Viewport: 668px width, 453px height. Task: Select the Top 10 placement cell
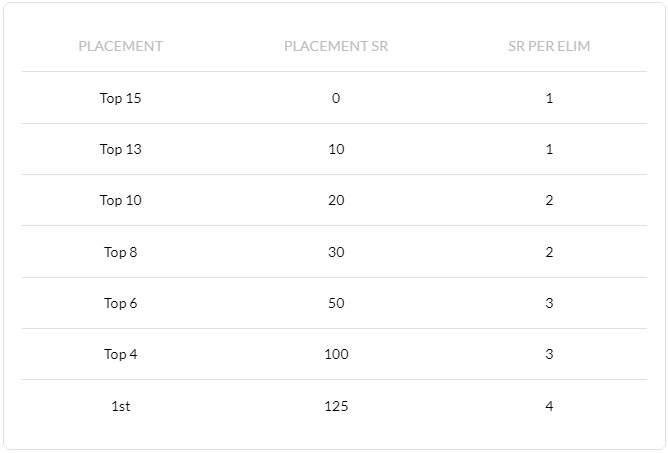coord(121,200)
